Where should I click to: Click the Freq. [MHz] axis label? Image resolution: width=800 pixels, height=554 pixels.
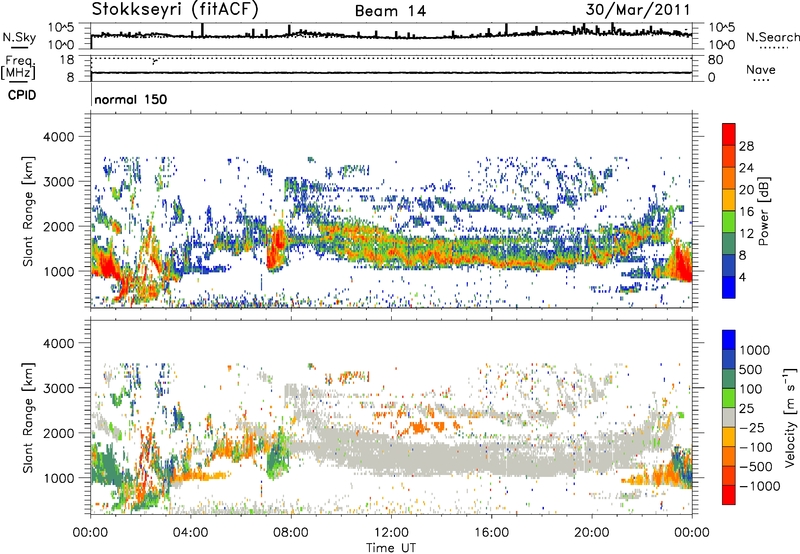pyautogui.click(x=18, y=67)
